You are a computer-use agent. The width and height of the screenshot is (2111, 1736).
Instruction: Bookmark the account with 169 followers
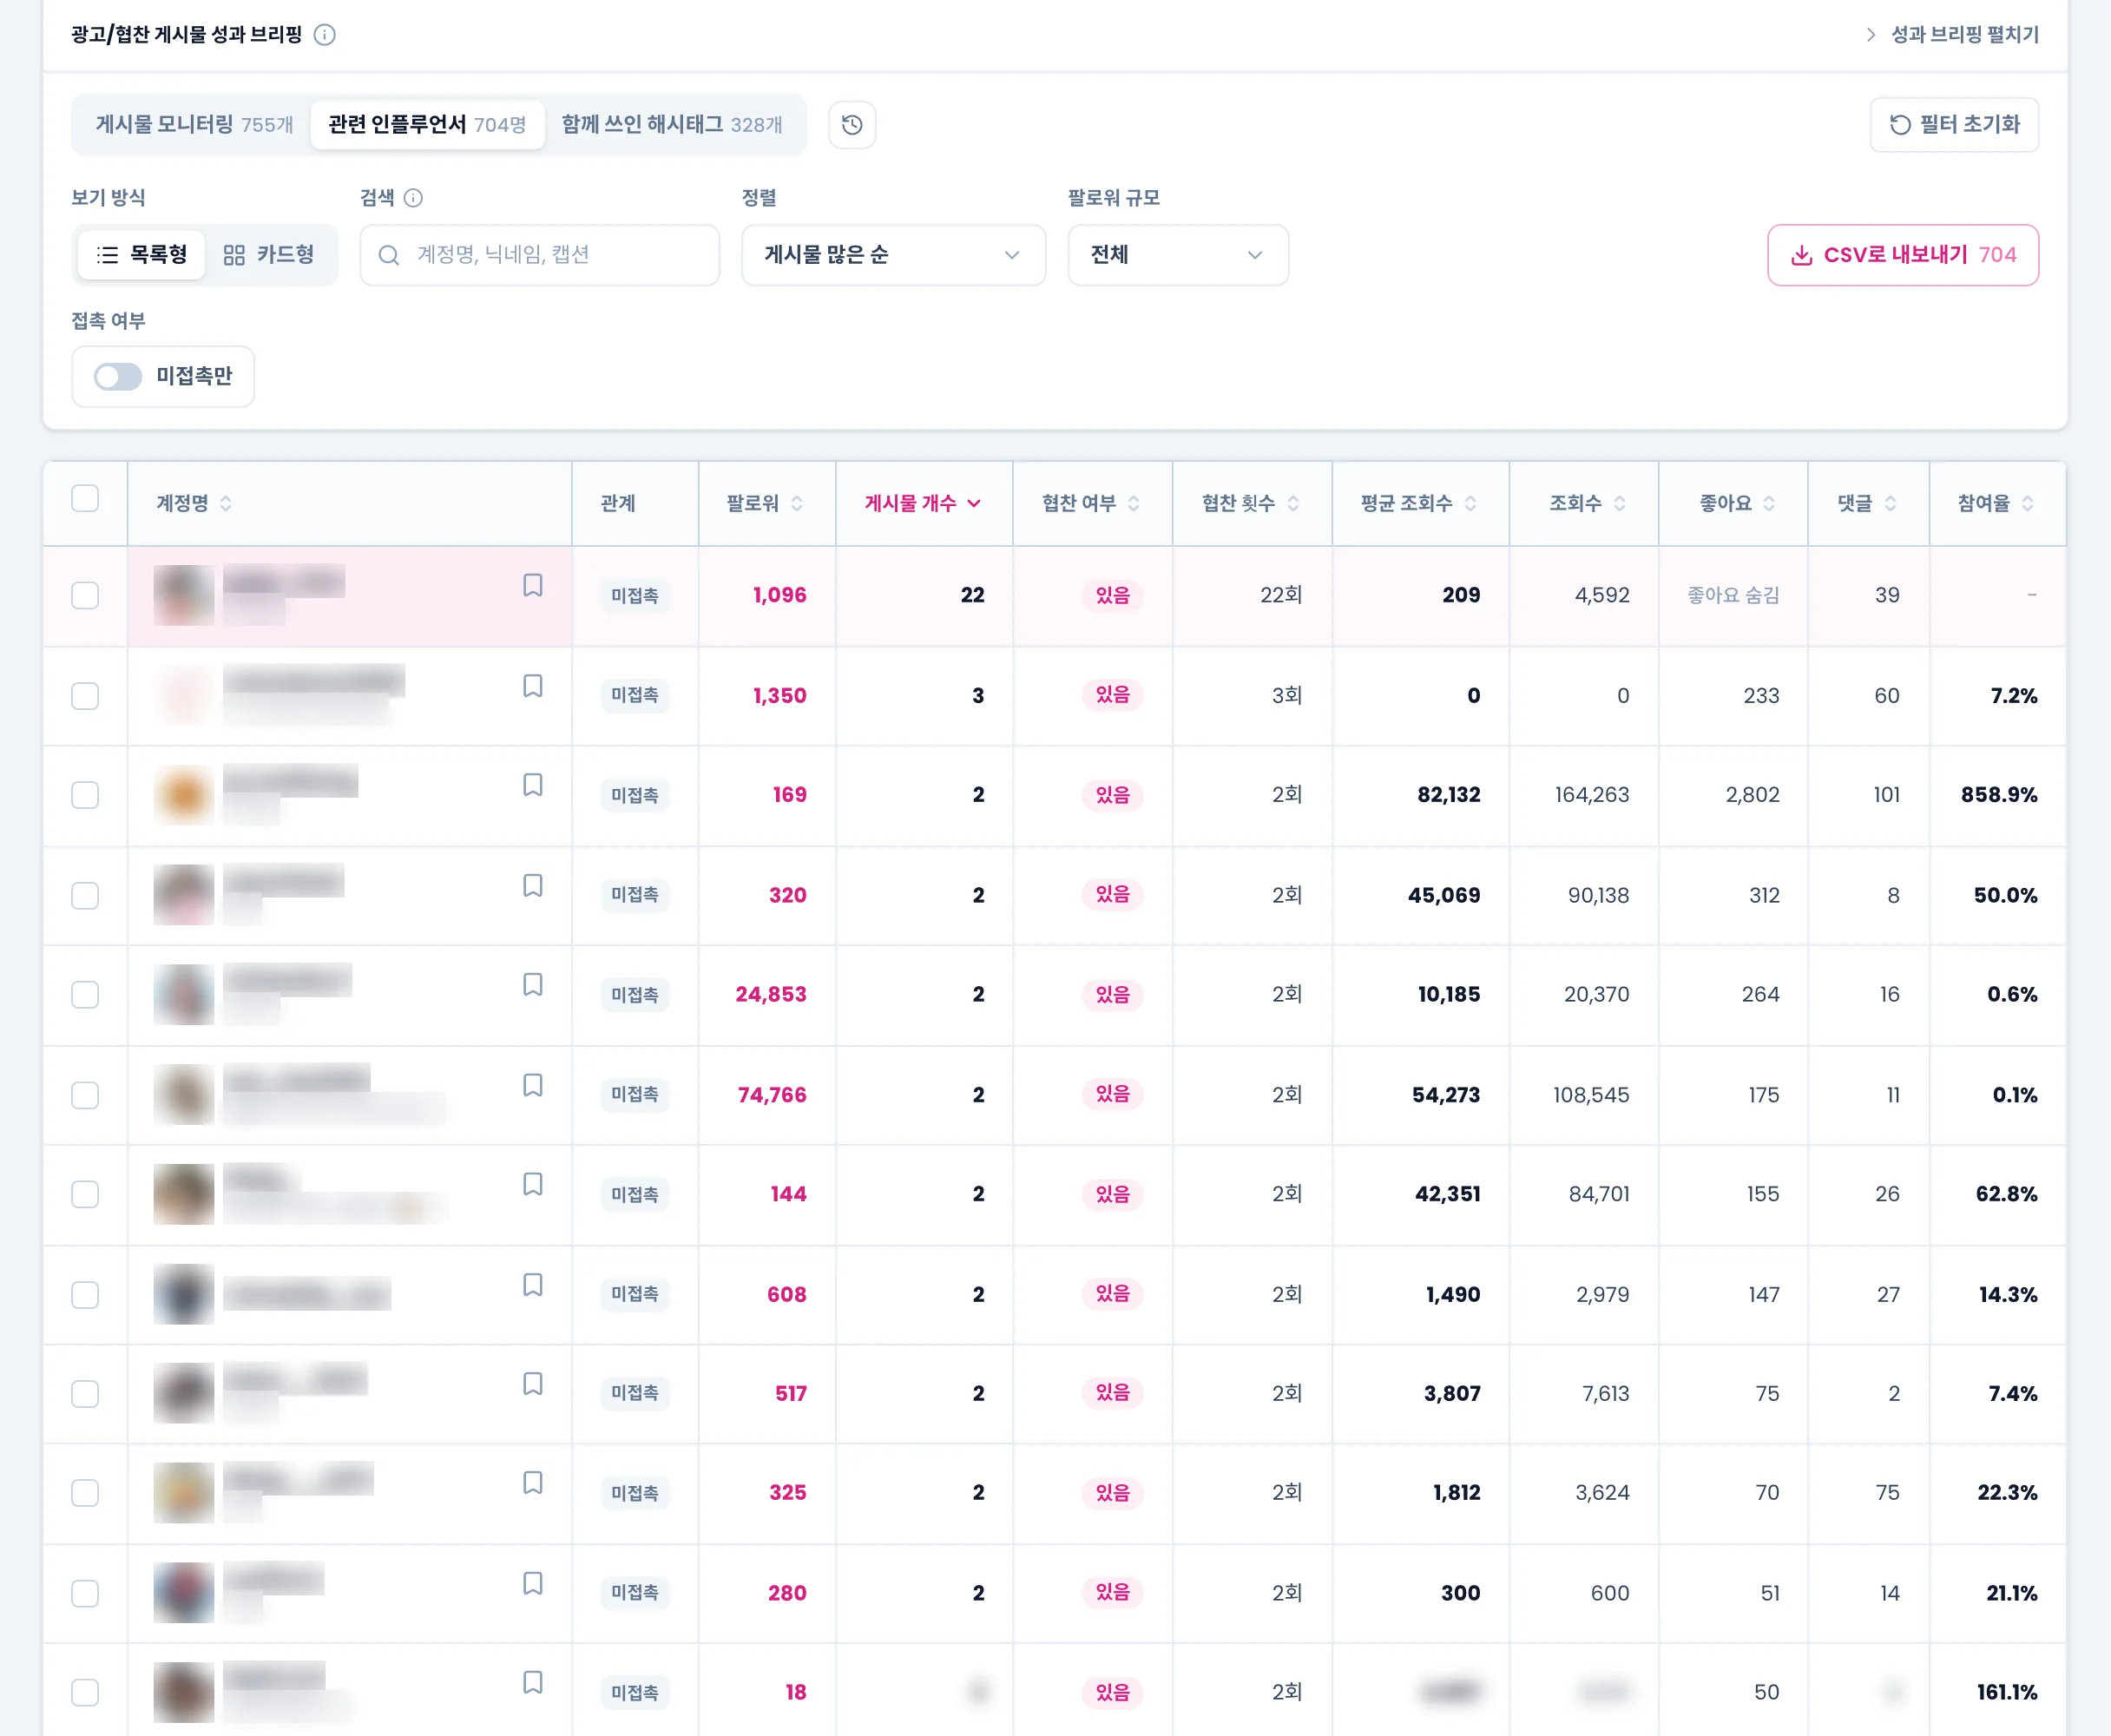533,785
